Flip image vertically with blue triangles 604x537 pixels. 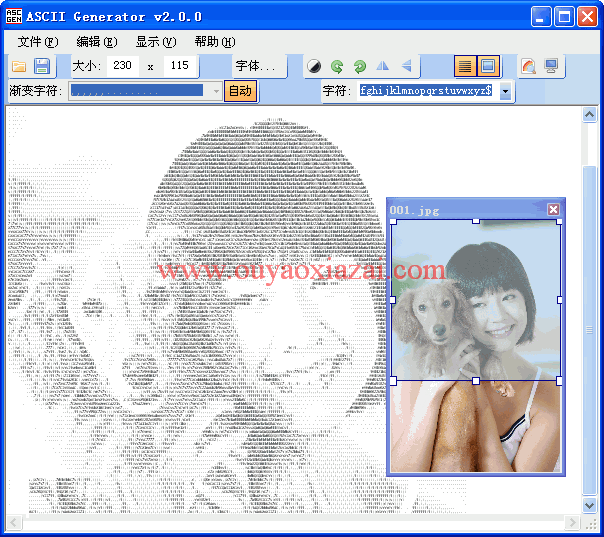(406, 66)
